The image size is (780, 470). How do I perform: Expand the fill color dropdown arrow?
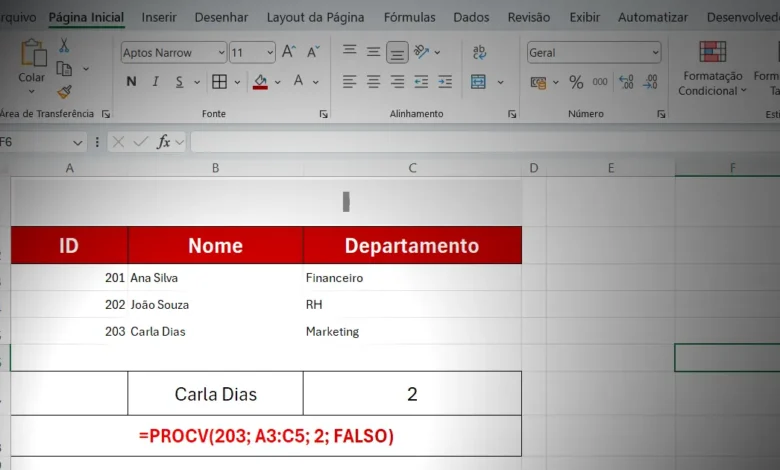pyautogui.click(x=278, y=82)
